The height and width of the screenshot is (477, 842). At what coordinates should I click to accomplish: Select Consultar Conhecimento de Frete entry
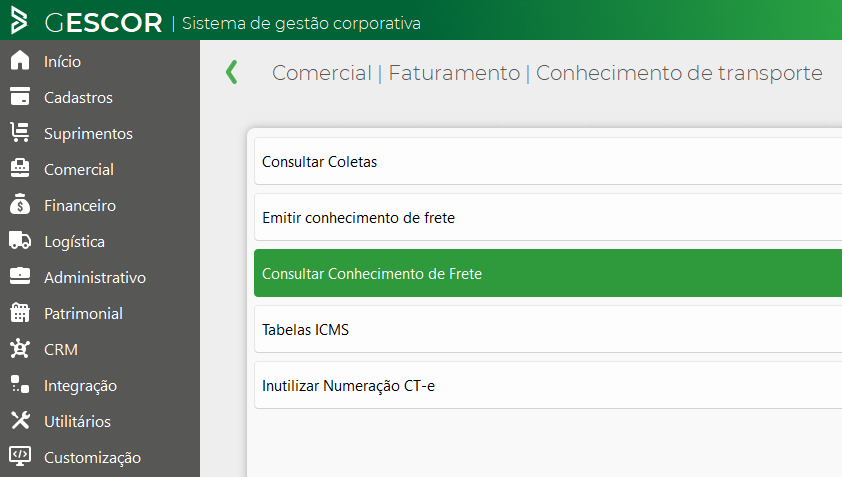tap(548, 273)
